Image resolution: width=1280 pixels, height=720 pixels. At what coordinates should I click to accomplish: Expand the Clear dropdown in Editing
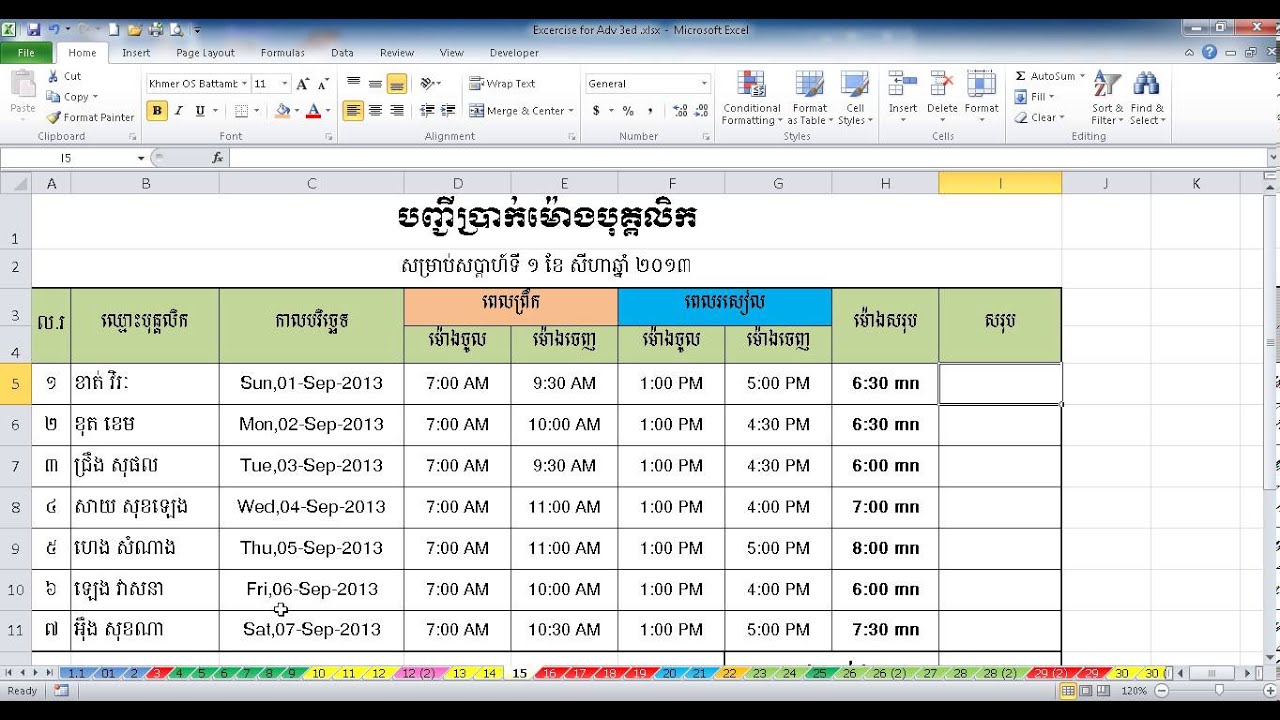[1062, 118]
